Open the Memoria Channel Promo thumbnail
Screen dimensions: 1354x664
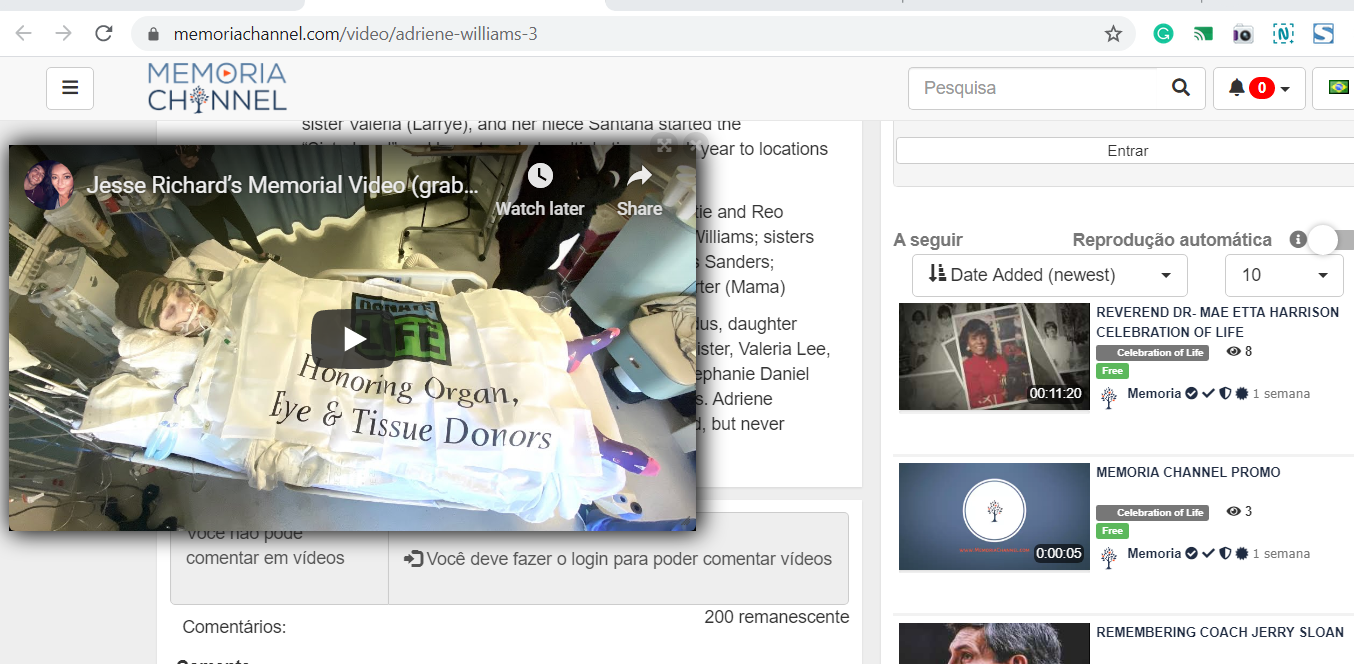click(994, 516)
